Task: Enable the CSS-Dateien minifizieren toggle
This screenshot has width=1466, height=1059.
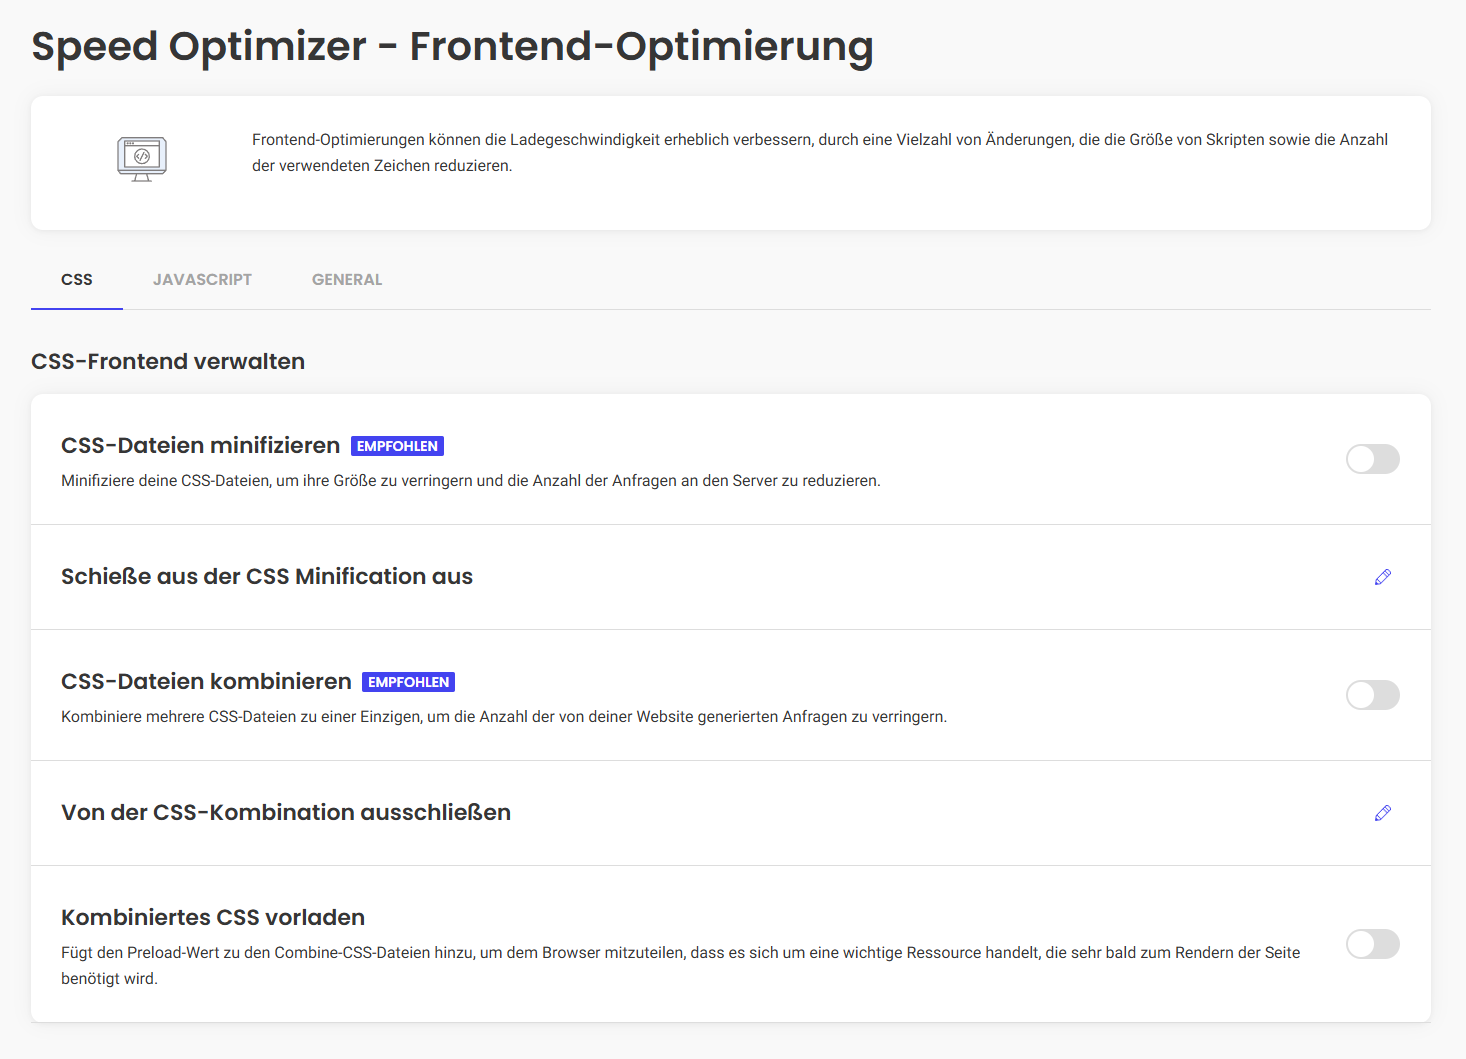Action: [x=1372, y=459]
